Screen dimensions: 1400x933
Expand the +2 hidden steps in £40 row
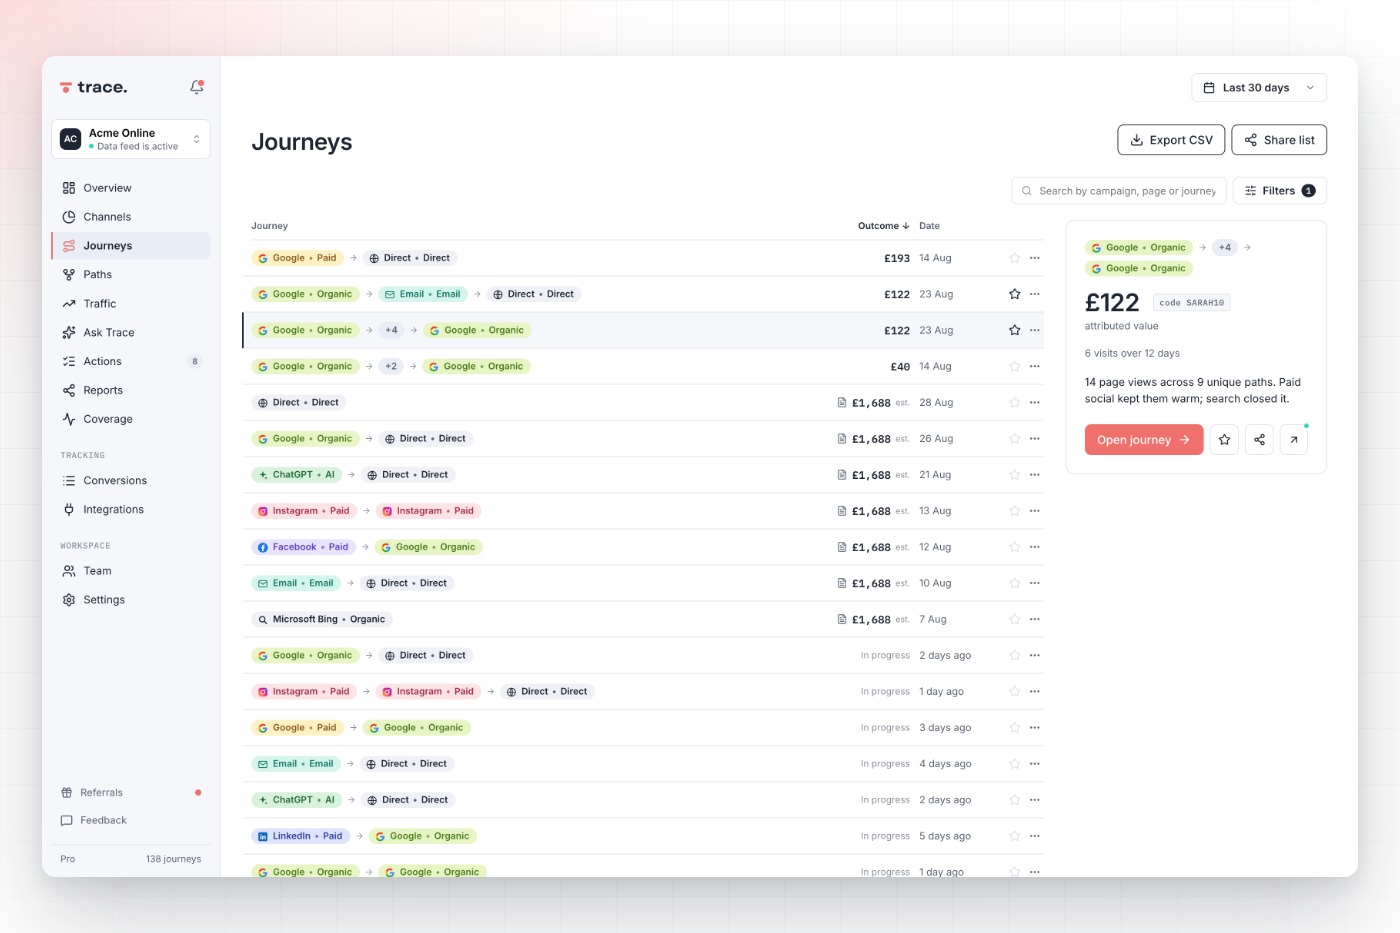391,366
